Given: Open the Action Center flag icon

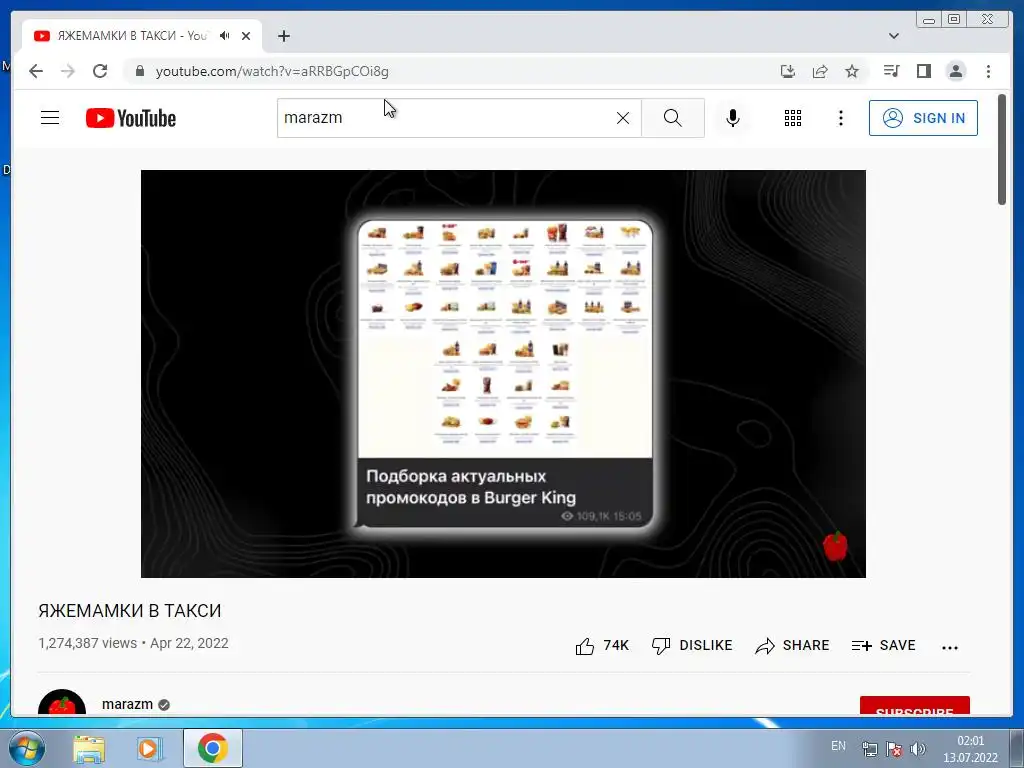Looking at the screenshot, I should [894, 748].
